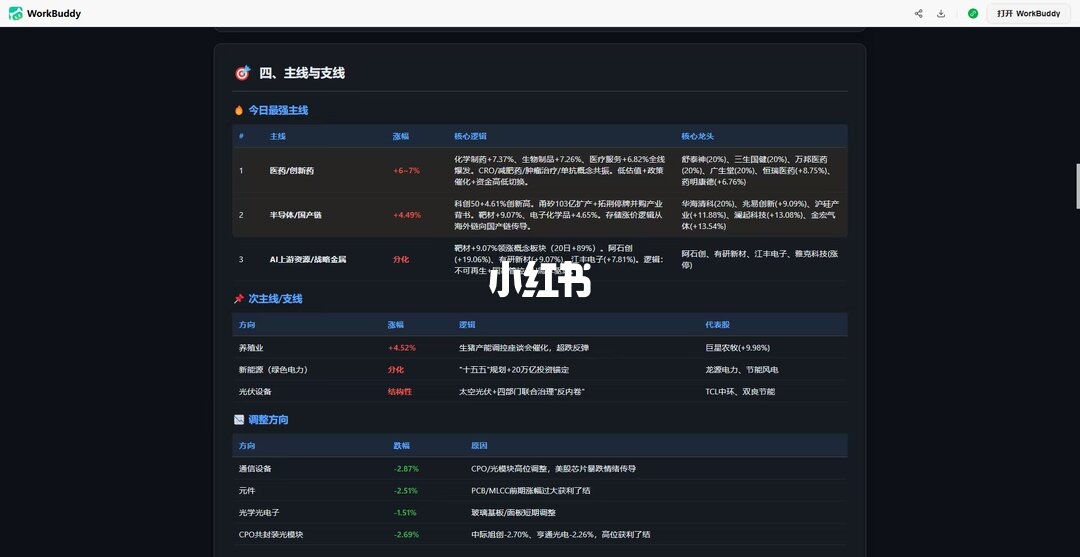Click the 科创50+4.61%创新高 logic paragraph
The height and width of the screenshot is (557, 1080).
(x=559, y=215)
